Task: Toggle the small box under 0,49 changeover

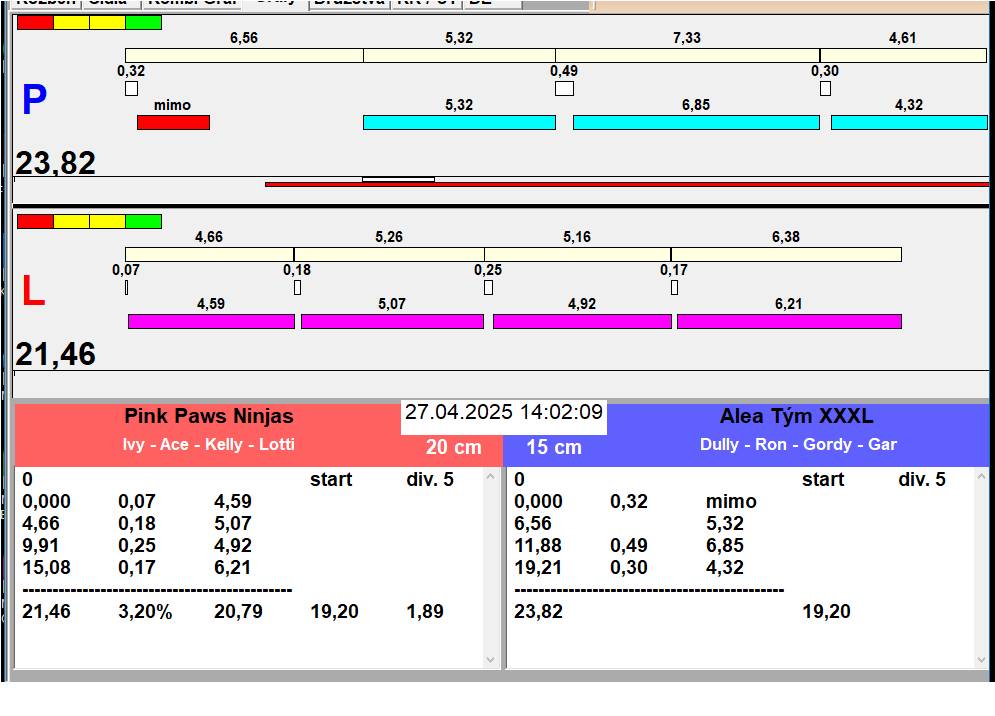Action: [564, 89]
